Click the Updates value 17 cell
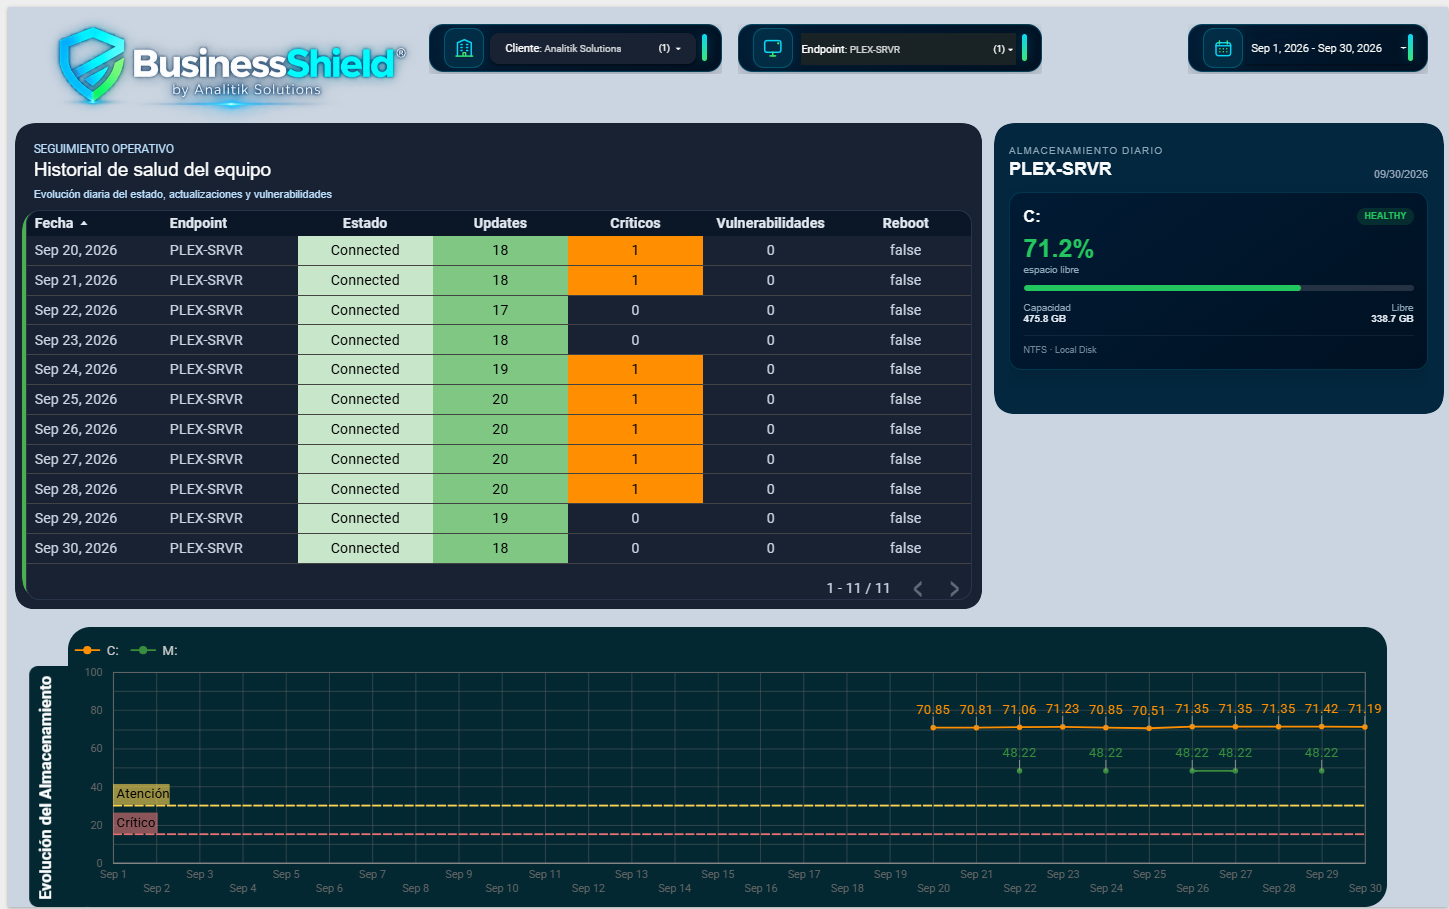This screenshot has height=909, width=1449. coord(500,310)
